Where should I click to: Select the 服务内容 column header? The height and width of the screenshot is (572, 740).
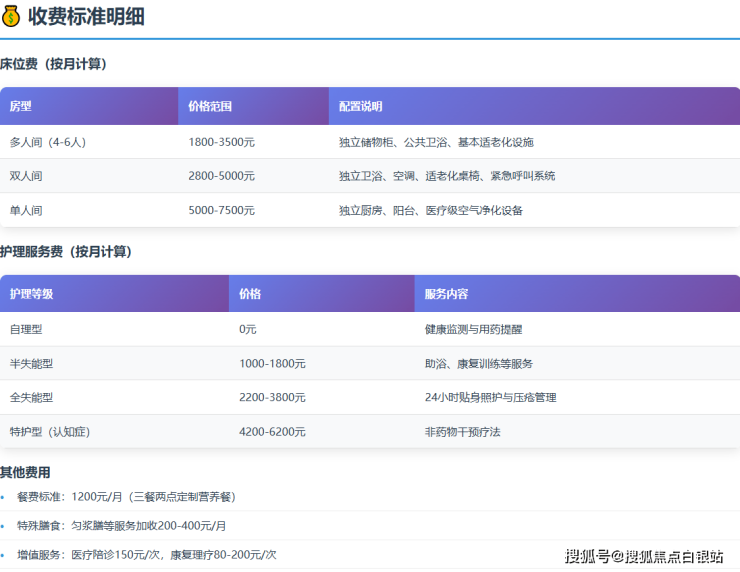[446, 294]
